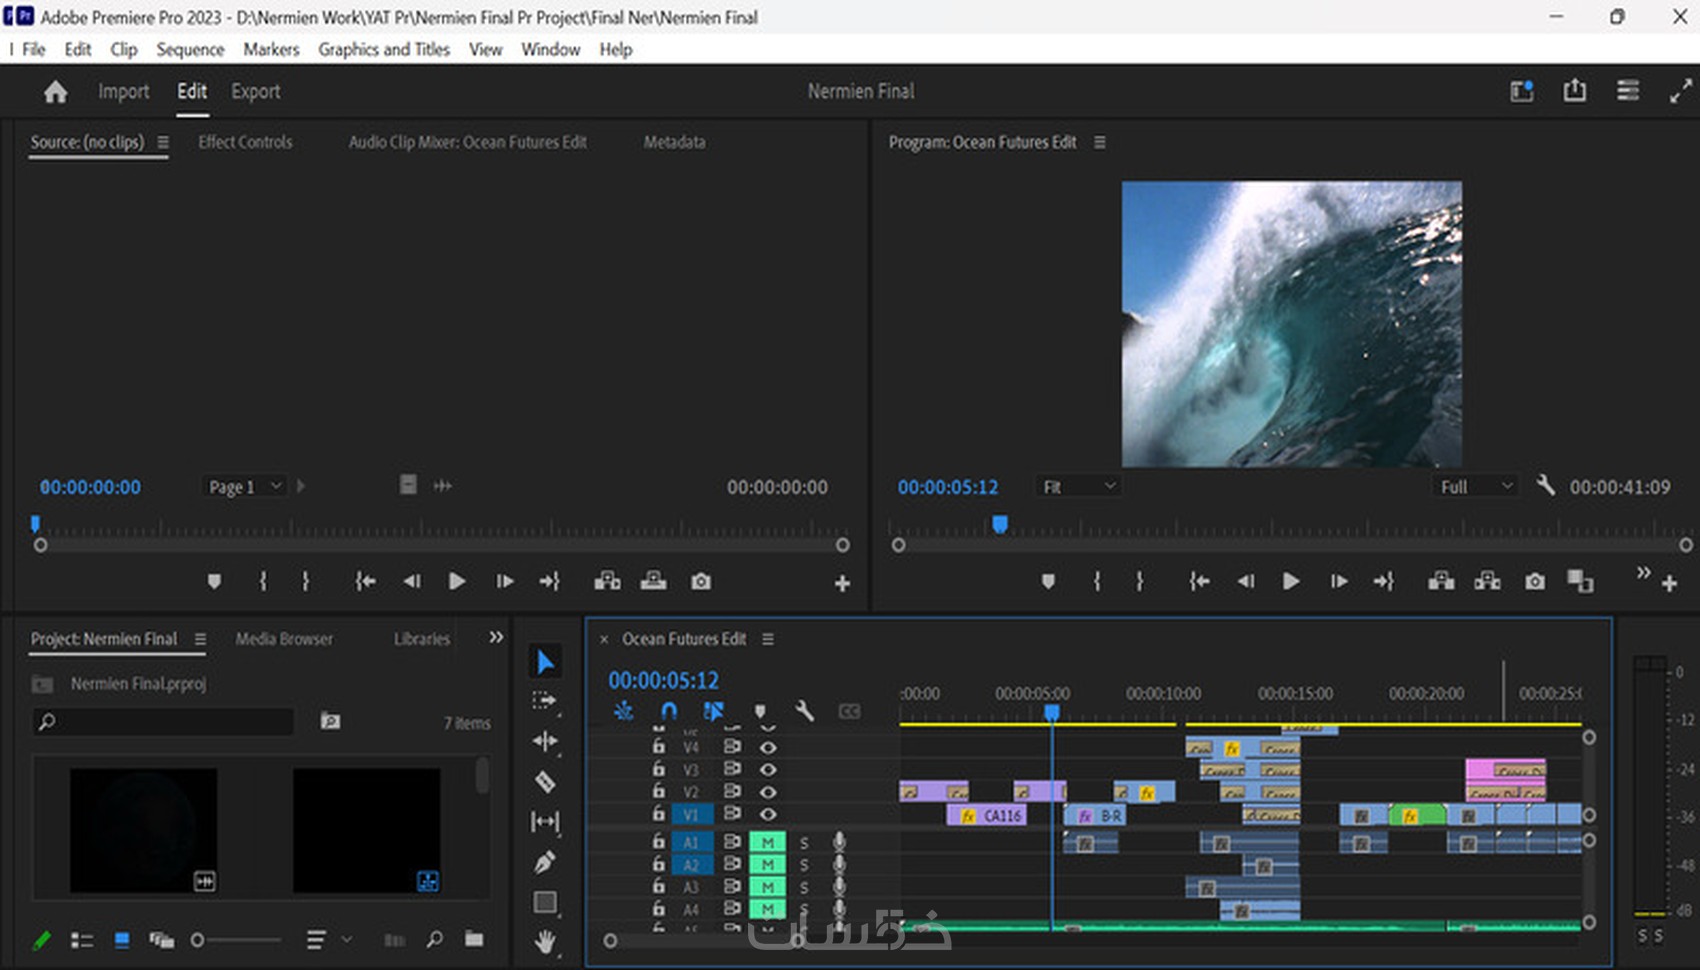Image resolution: width=1700 pixels, height=970 pixels.
Task: Open the Fit zoom level dropdown
Action: [1078, 487]
